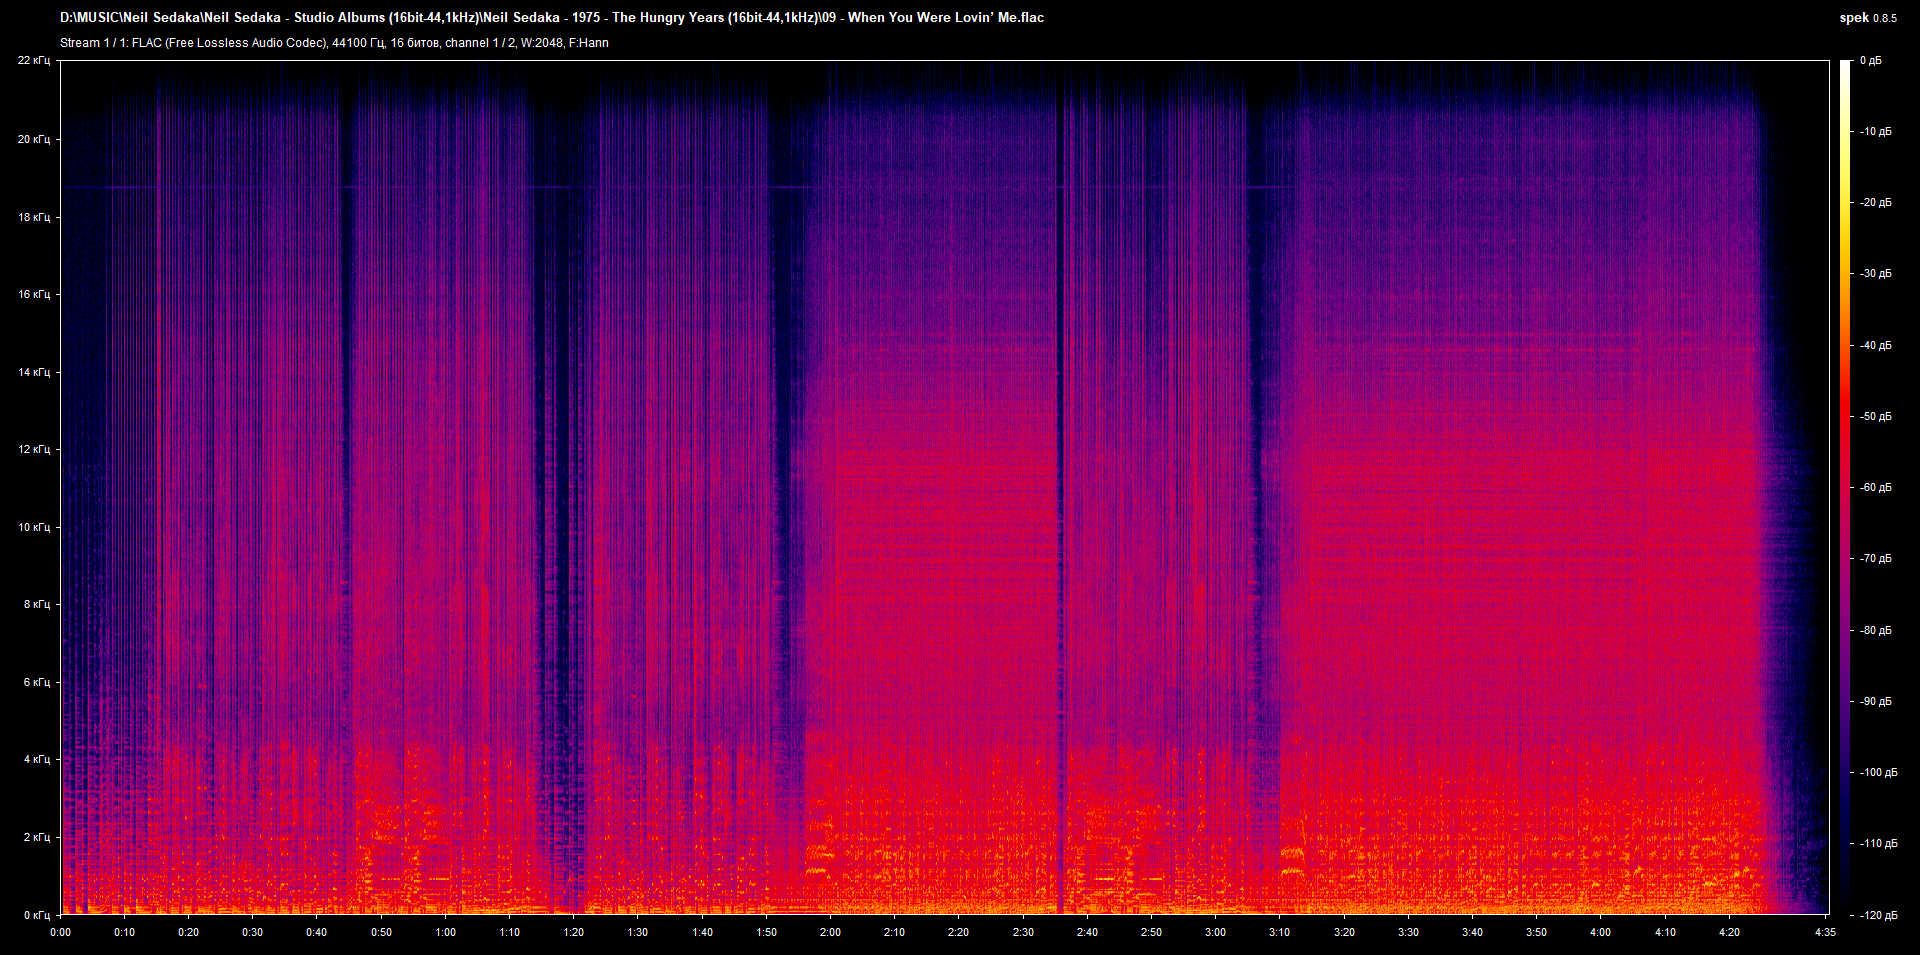1920x955 pixels.
Task: Click the spectrogram display area
Action: point(945,487)
